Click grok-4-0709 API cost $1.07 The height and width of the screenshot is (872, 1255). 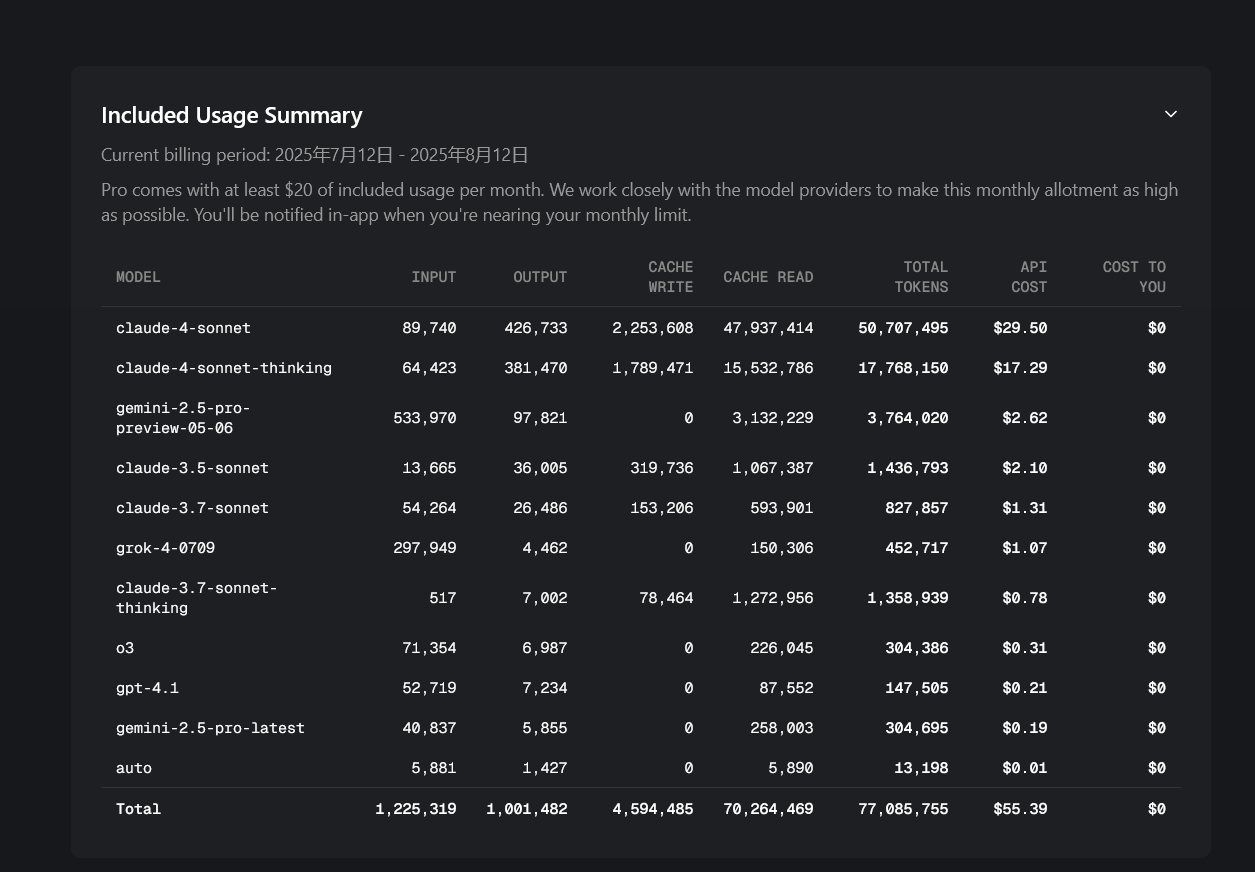1025,548
